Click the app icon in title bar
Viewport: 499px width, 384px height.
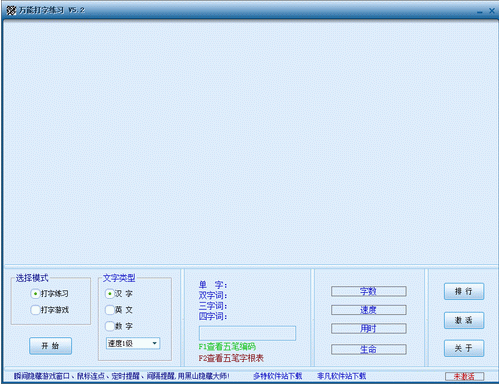[11, 10]
